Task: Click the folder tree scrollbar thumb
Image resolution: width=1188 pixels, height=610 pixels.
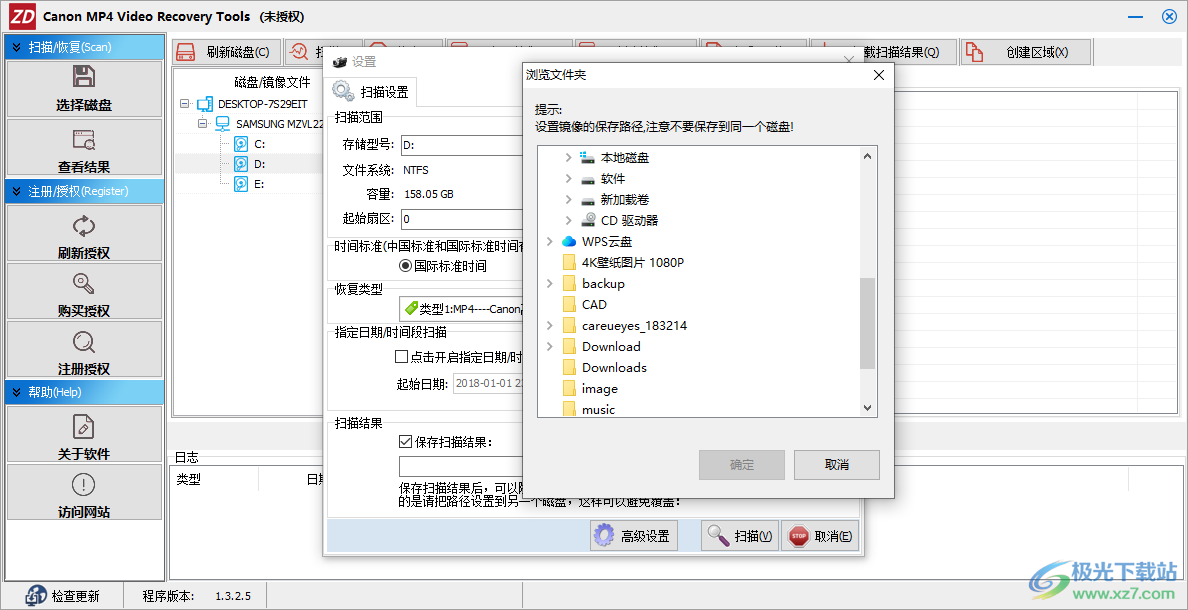Action: (x=868, y=323)
